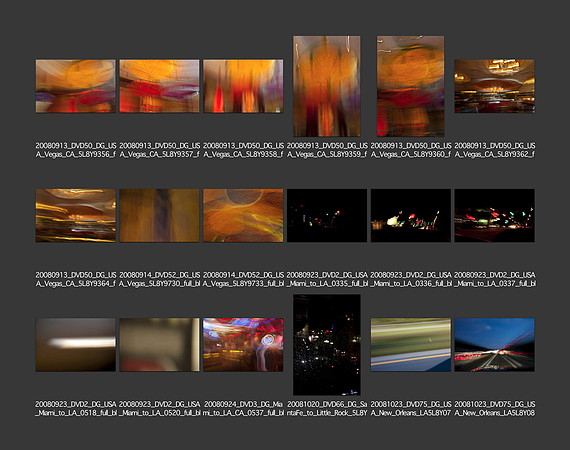Open the Miami_to_LA_0518 white streak thumbnail
Image resolution: width=570 pixels, height=450 pixels.
click(76, 345)
